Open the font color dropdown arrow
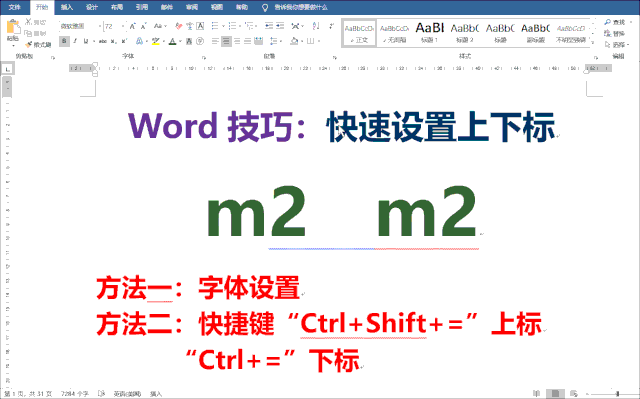 (x=180, y=41)
